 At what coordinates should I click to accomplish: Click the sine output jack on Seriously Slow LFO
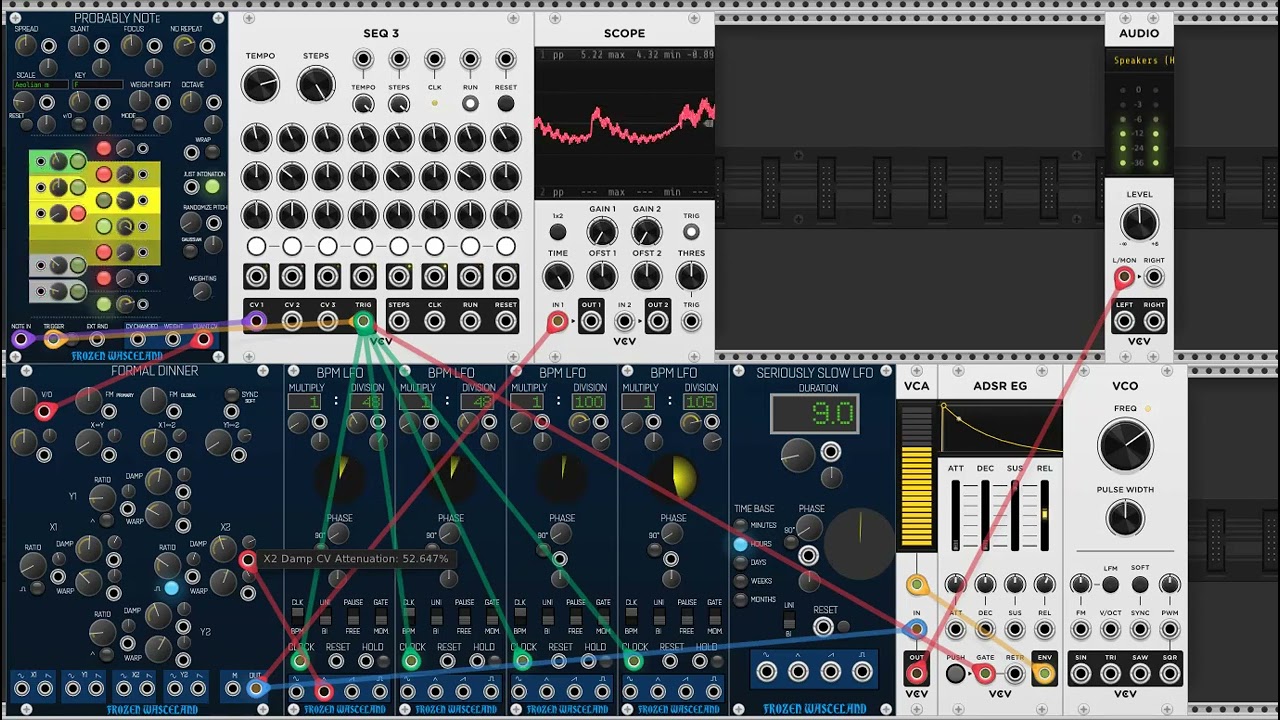click(767, 672)
